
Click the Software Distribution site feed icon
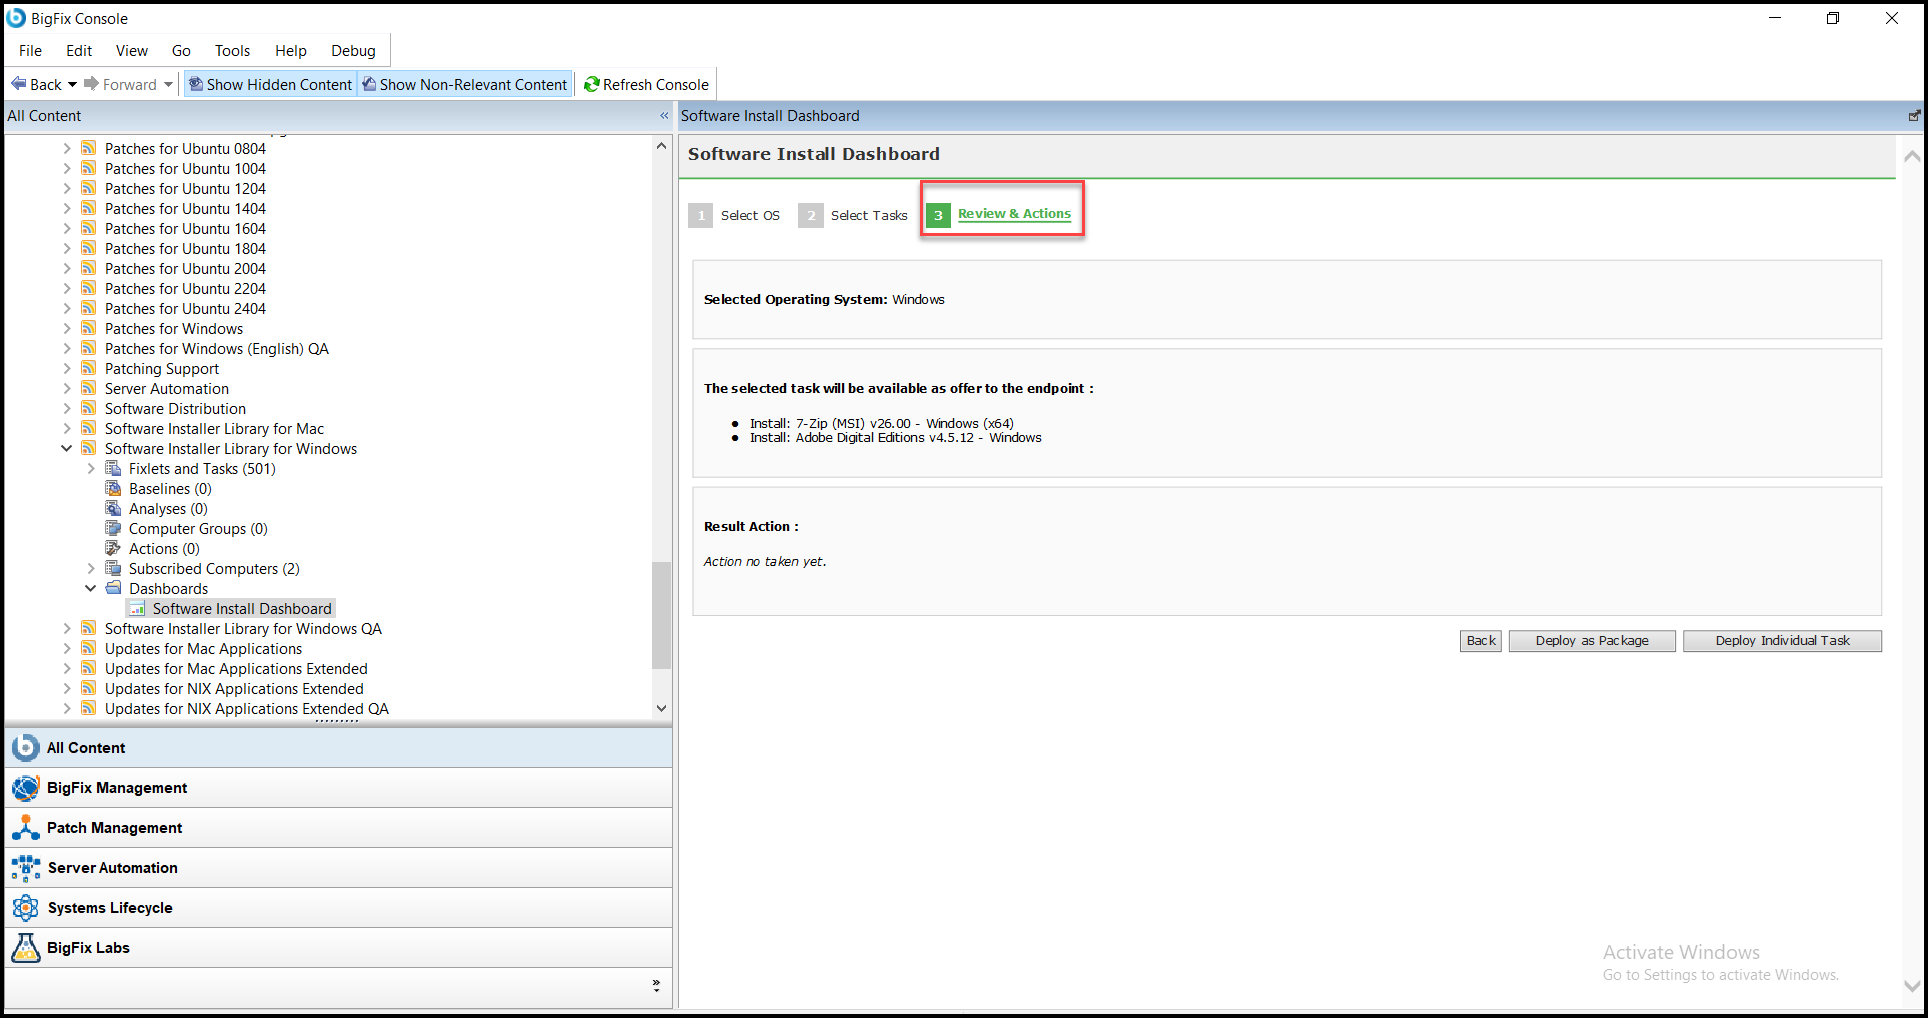point(89,408)
